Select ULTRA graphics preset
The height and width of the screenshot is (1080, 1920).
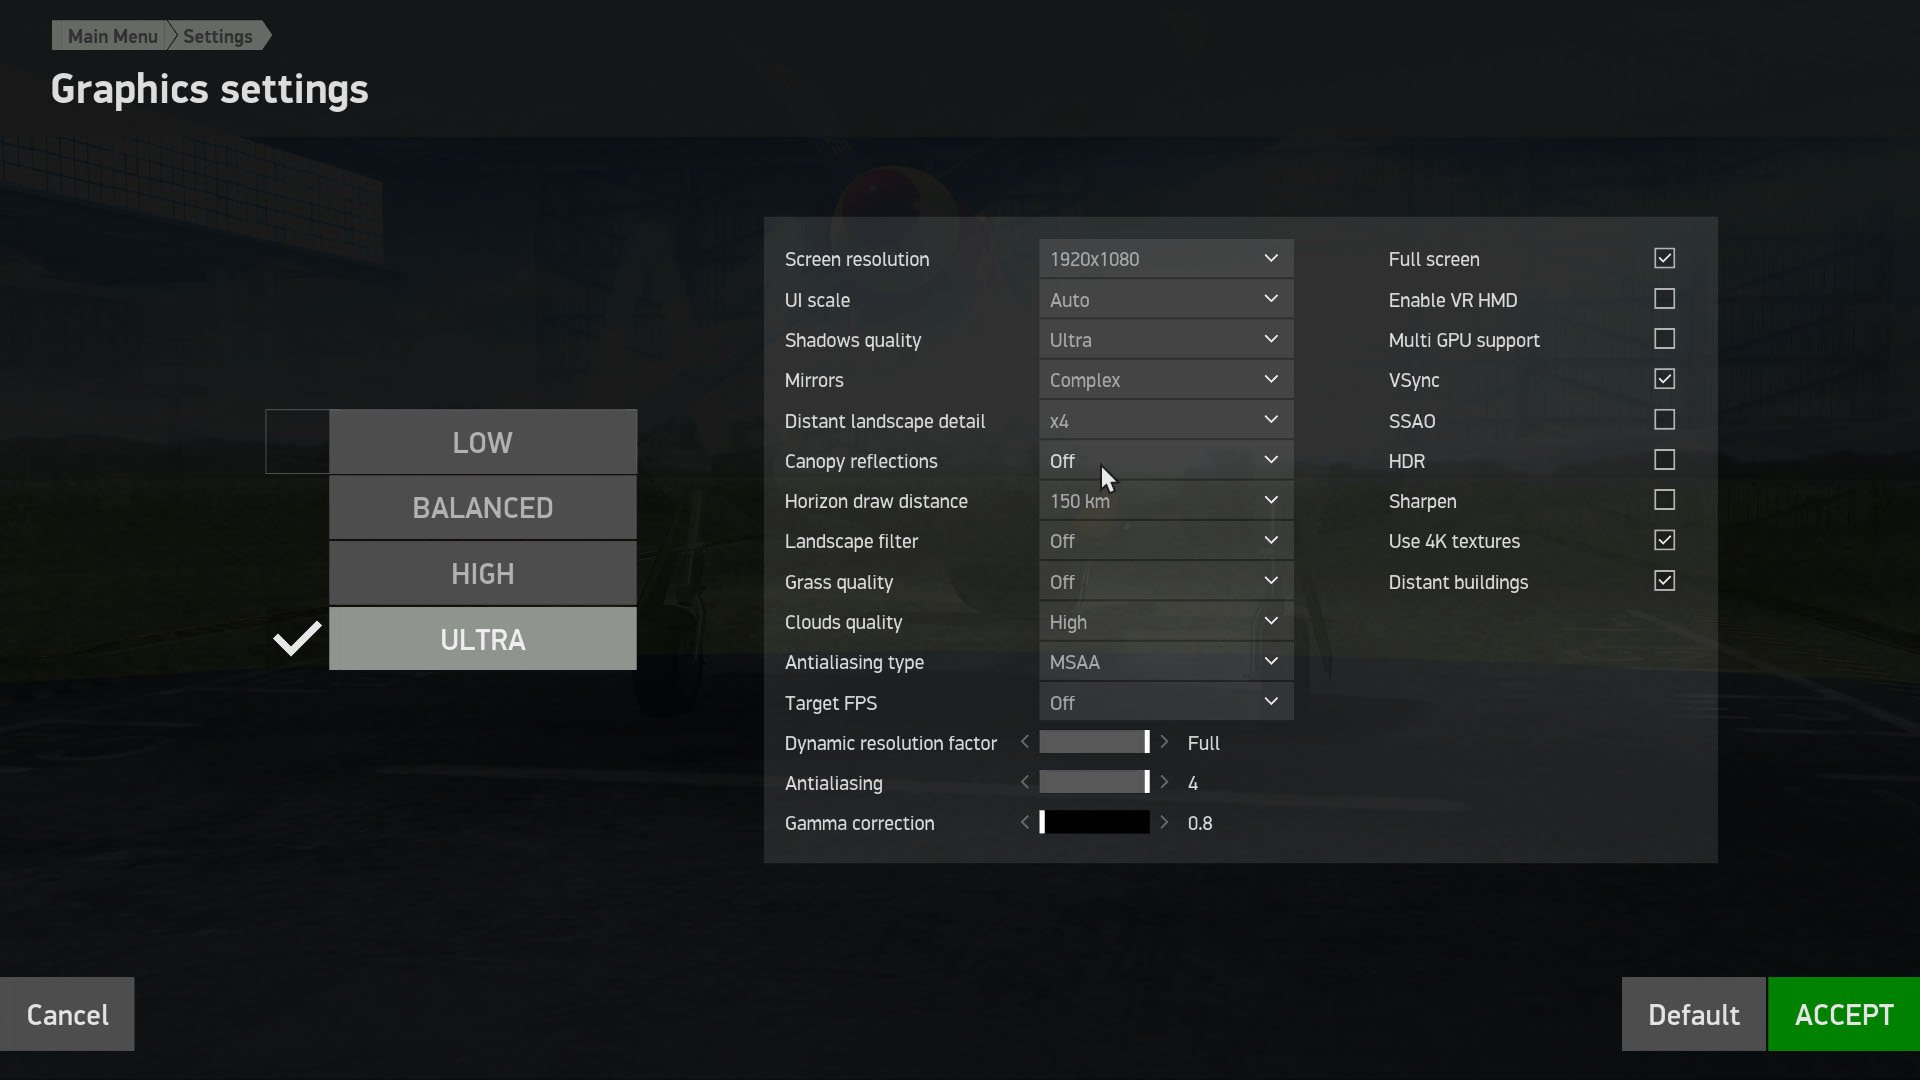coord(482,638)
